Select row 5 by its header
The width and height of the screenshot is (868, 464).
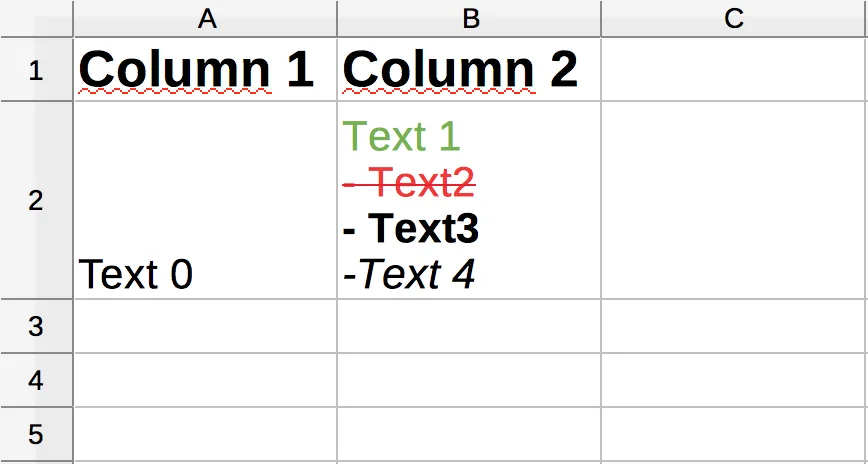36,434
